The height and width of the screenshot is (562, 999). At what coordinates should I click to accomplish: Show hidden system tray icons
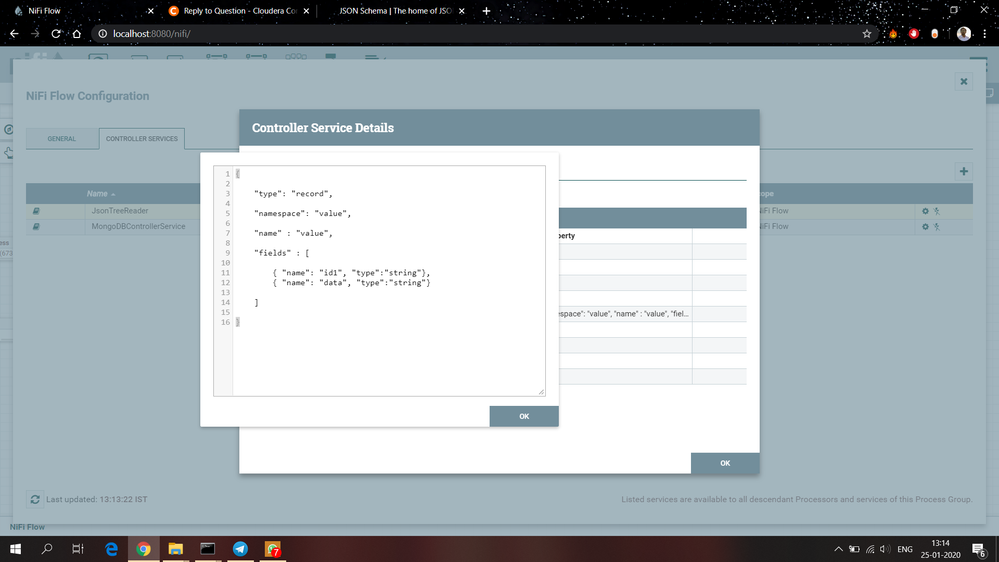pyautogui.click(x=838, y=549)
